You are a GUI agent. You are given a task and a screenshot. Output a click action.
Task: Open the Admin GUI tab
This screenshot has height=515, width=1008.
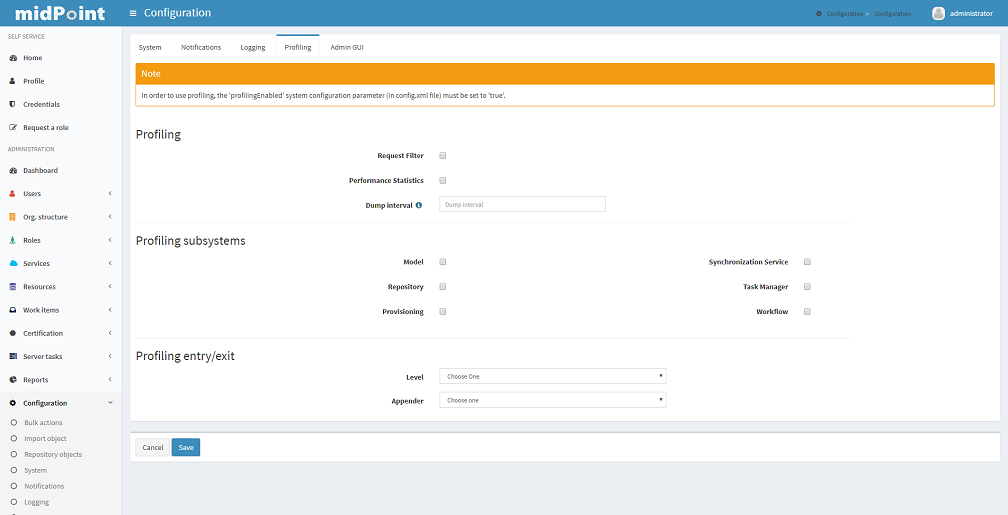(347, 47)
